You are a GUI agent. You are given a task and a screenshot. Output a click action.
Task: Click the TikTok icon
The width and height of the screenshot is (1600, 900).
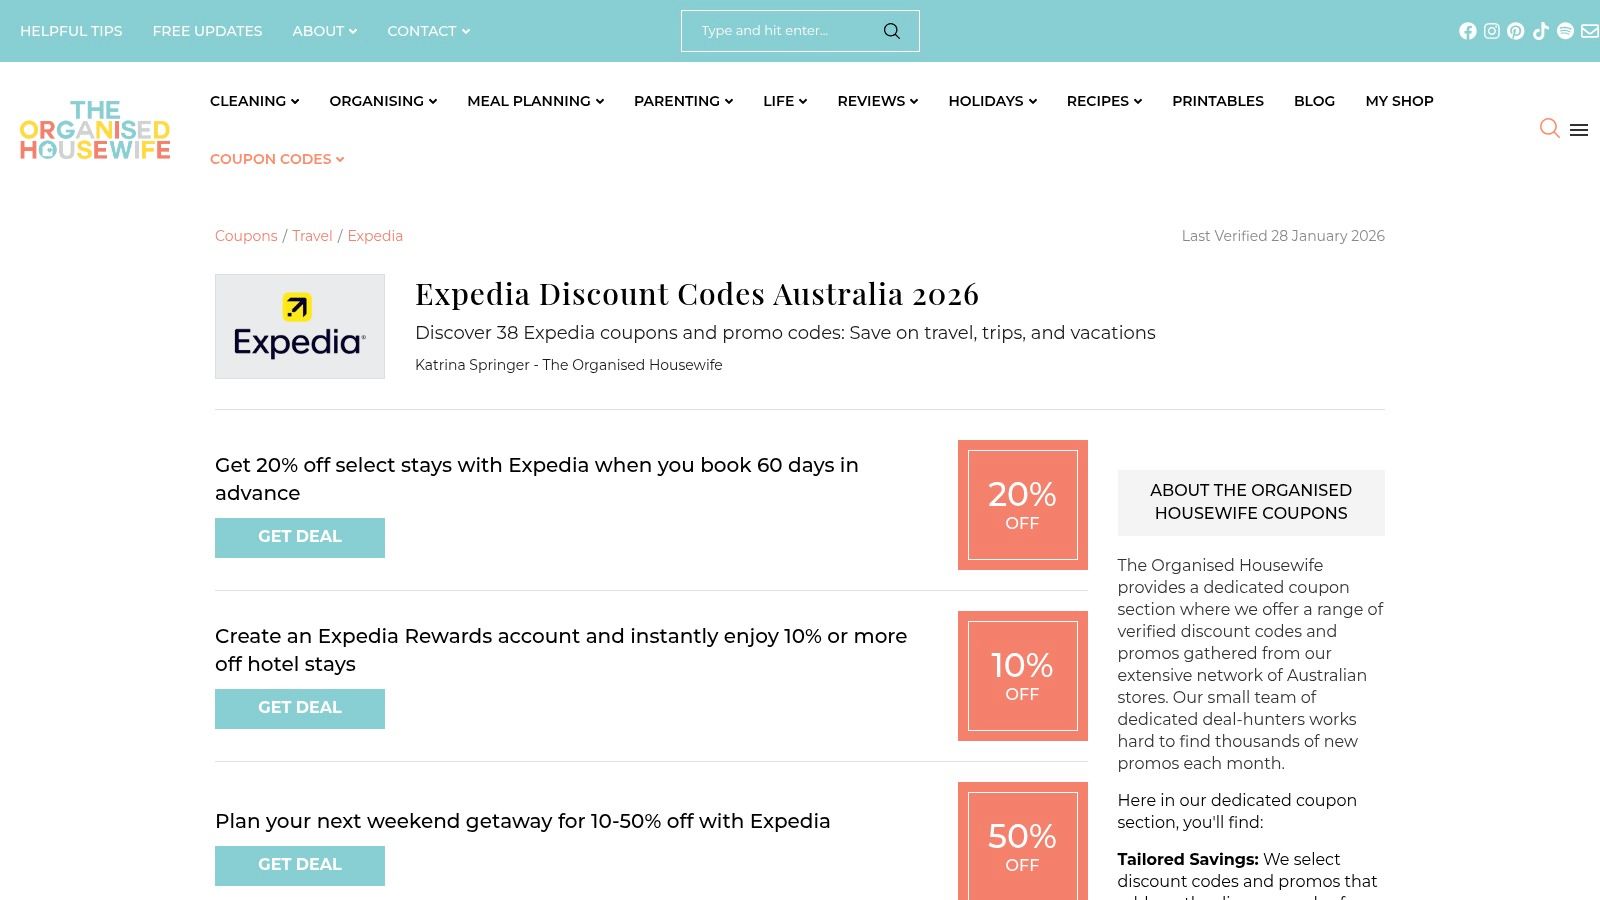1540,31
